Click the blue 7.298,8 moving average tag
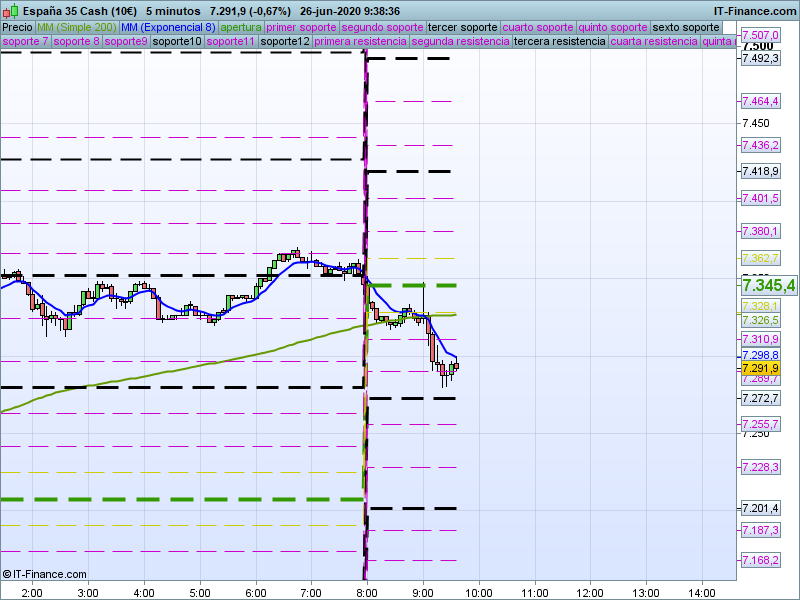Screen dimensions: 800x600 click(x=760, y=355)
